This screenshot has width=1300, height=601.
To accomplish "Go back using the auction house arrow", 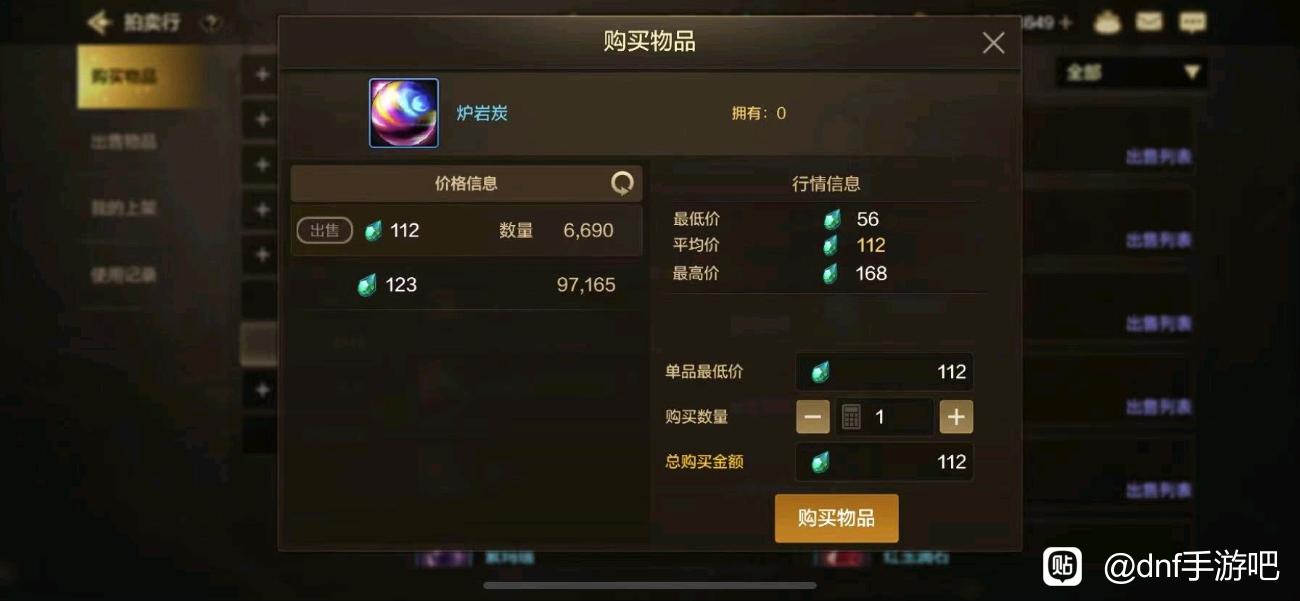I will 98,22.
